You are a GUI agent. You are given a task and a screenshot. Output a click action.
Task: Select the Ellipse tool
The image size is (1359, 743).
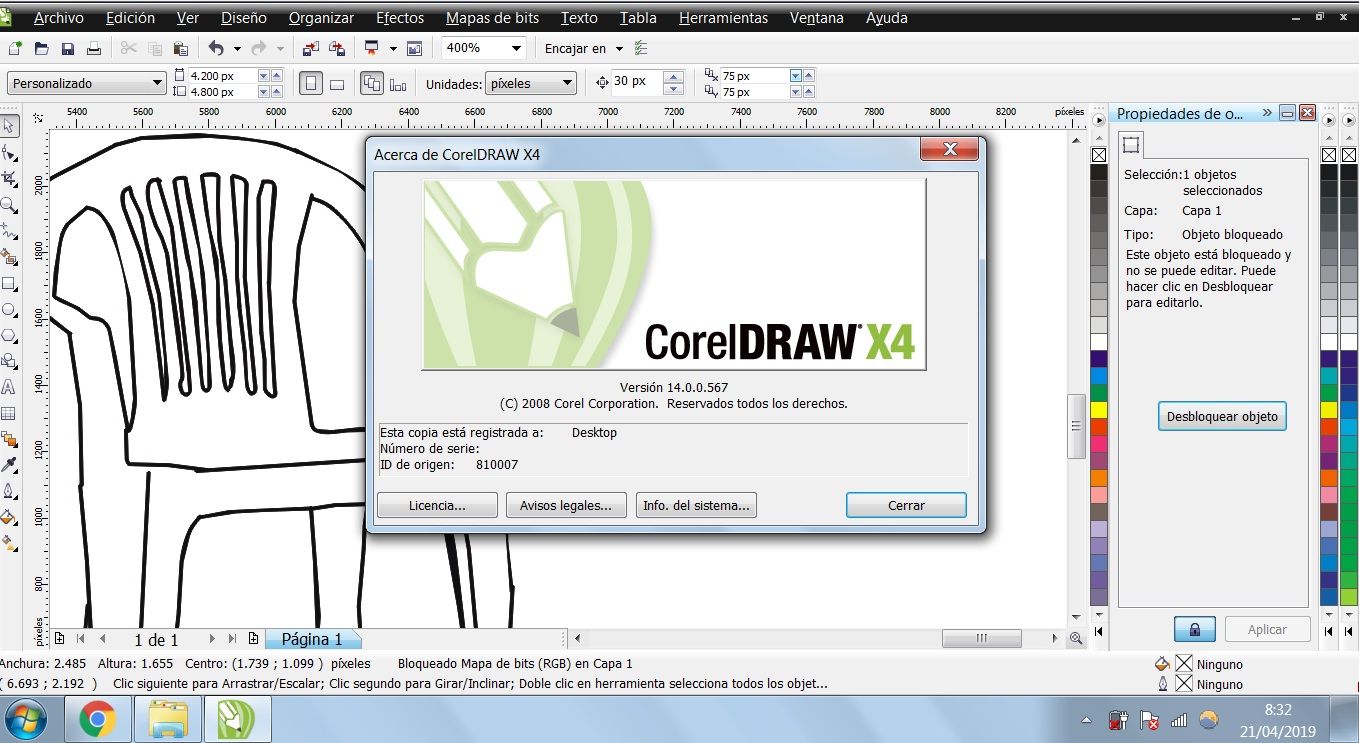(9, 309)
